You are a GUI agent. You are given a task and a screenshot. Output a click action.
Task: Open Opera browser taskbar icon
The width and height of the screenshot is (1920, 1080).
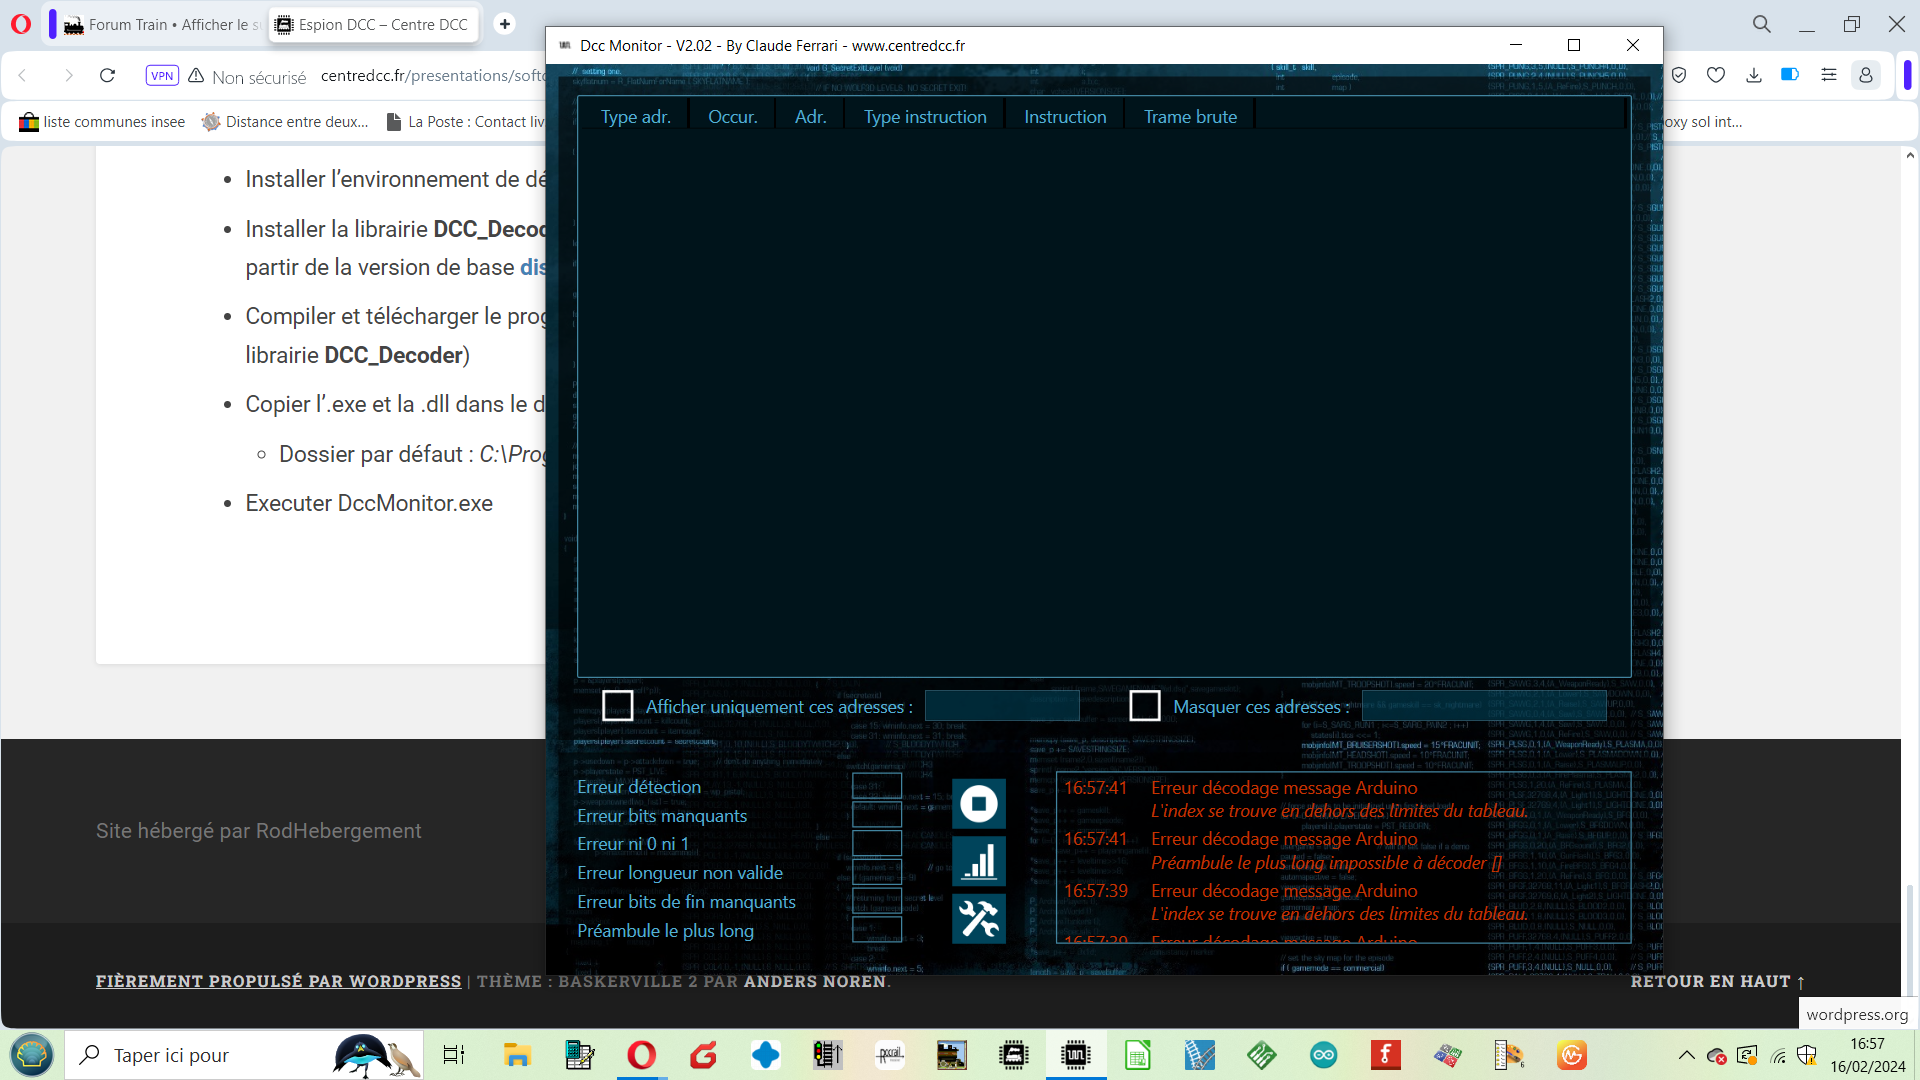[642, 1055]
